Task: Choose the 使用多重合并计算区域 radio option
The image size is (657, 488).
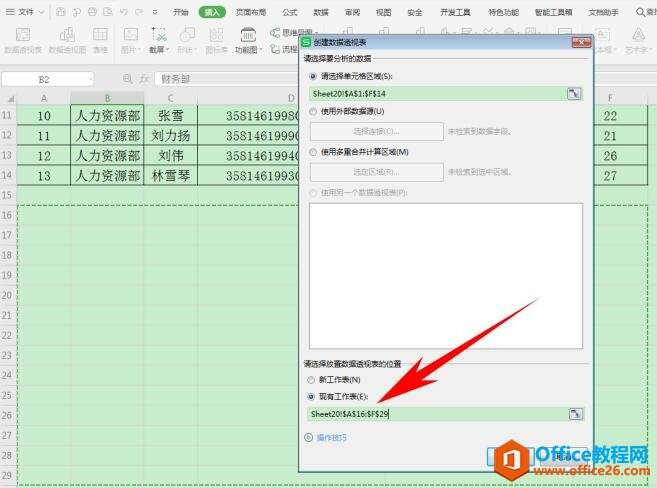Action: pos(314,151)
